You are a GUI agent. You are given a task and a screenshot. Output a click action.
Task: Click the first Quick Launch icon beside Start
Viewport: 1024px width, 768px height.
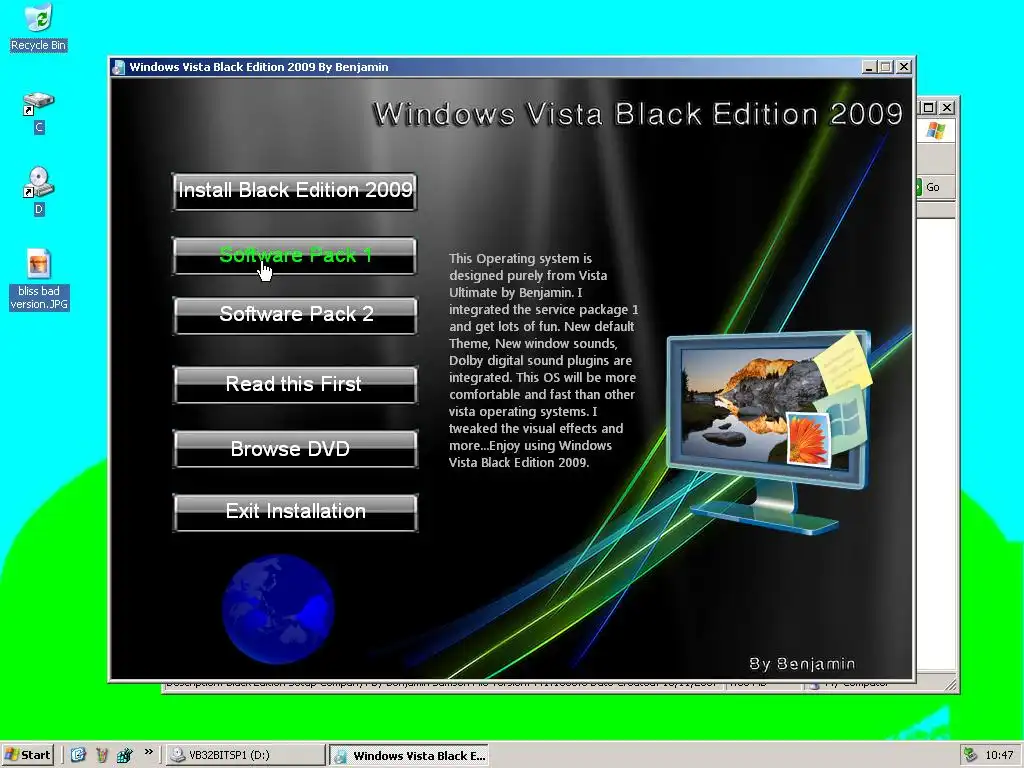click(78, 755)
